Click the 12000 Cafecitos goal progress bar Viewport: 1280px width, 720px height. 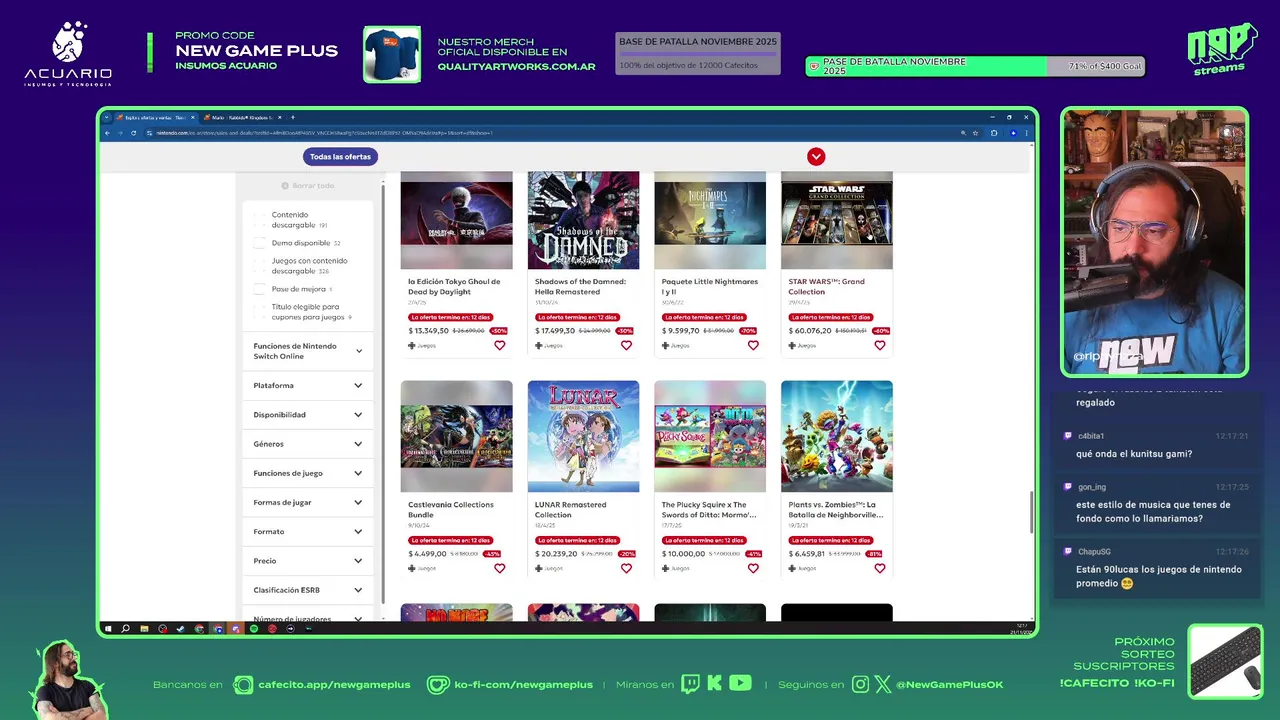tap(698, 54)
